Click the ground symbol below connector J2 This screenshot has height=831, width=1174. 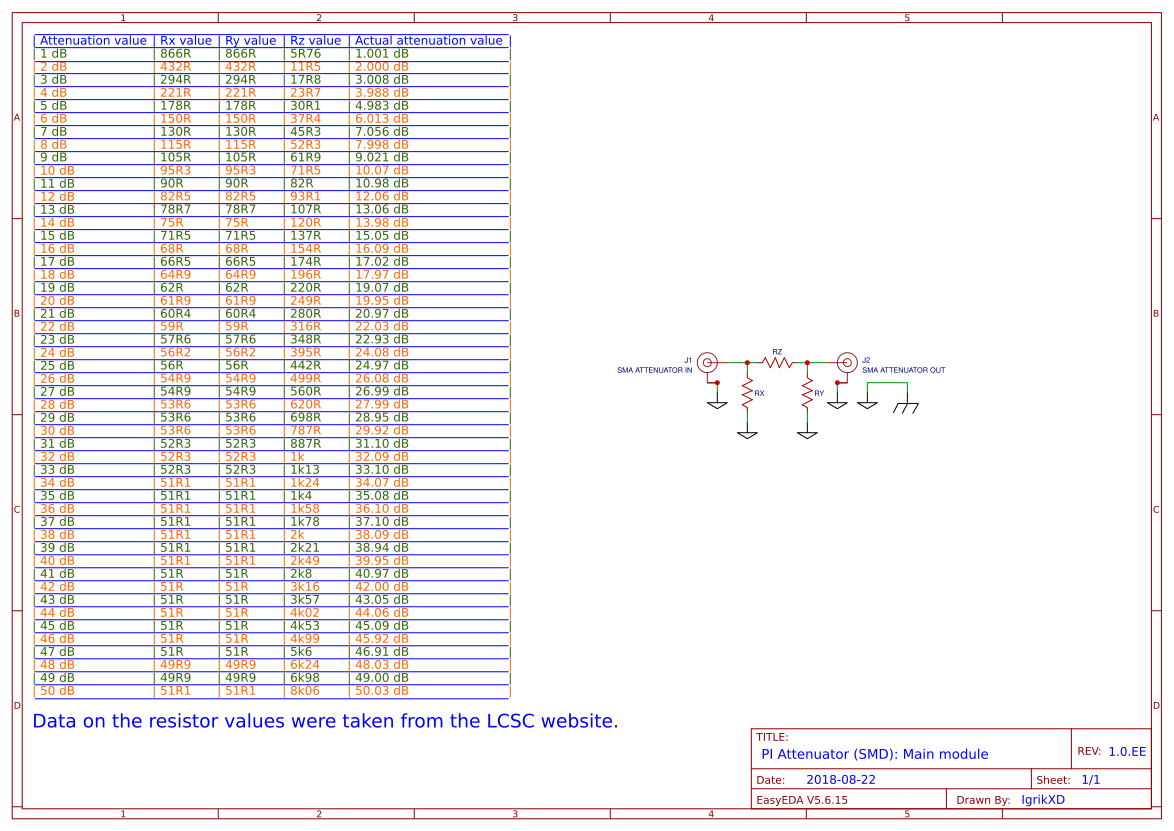837,403
